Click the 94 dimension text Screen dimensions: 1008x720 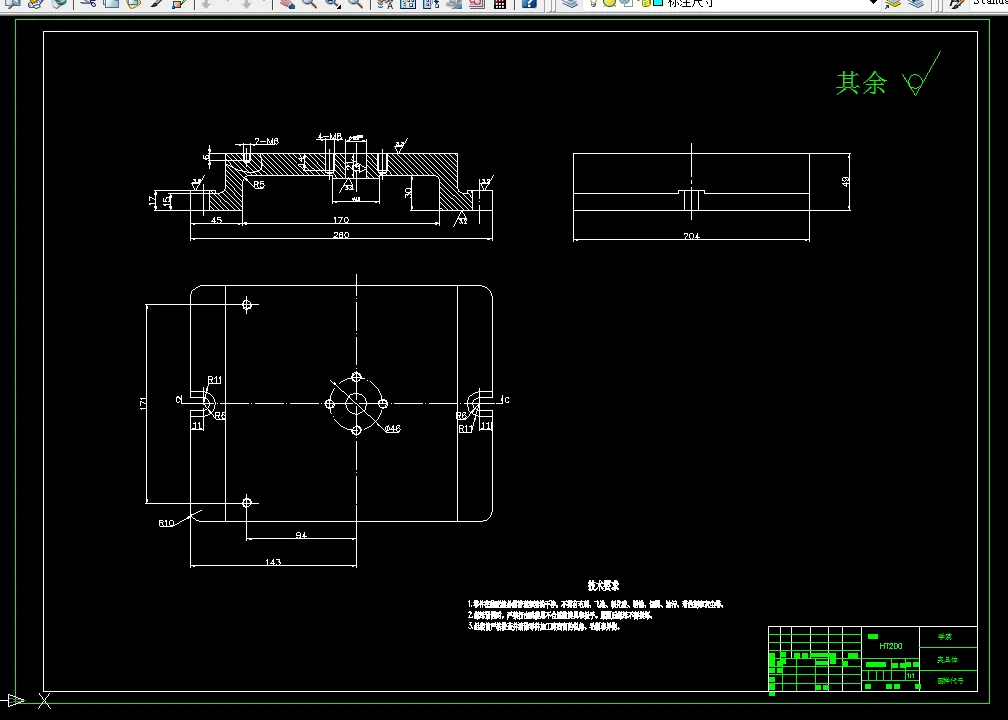click(301, 534)
